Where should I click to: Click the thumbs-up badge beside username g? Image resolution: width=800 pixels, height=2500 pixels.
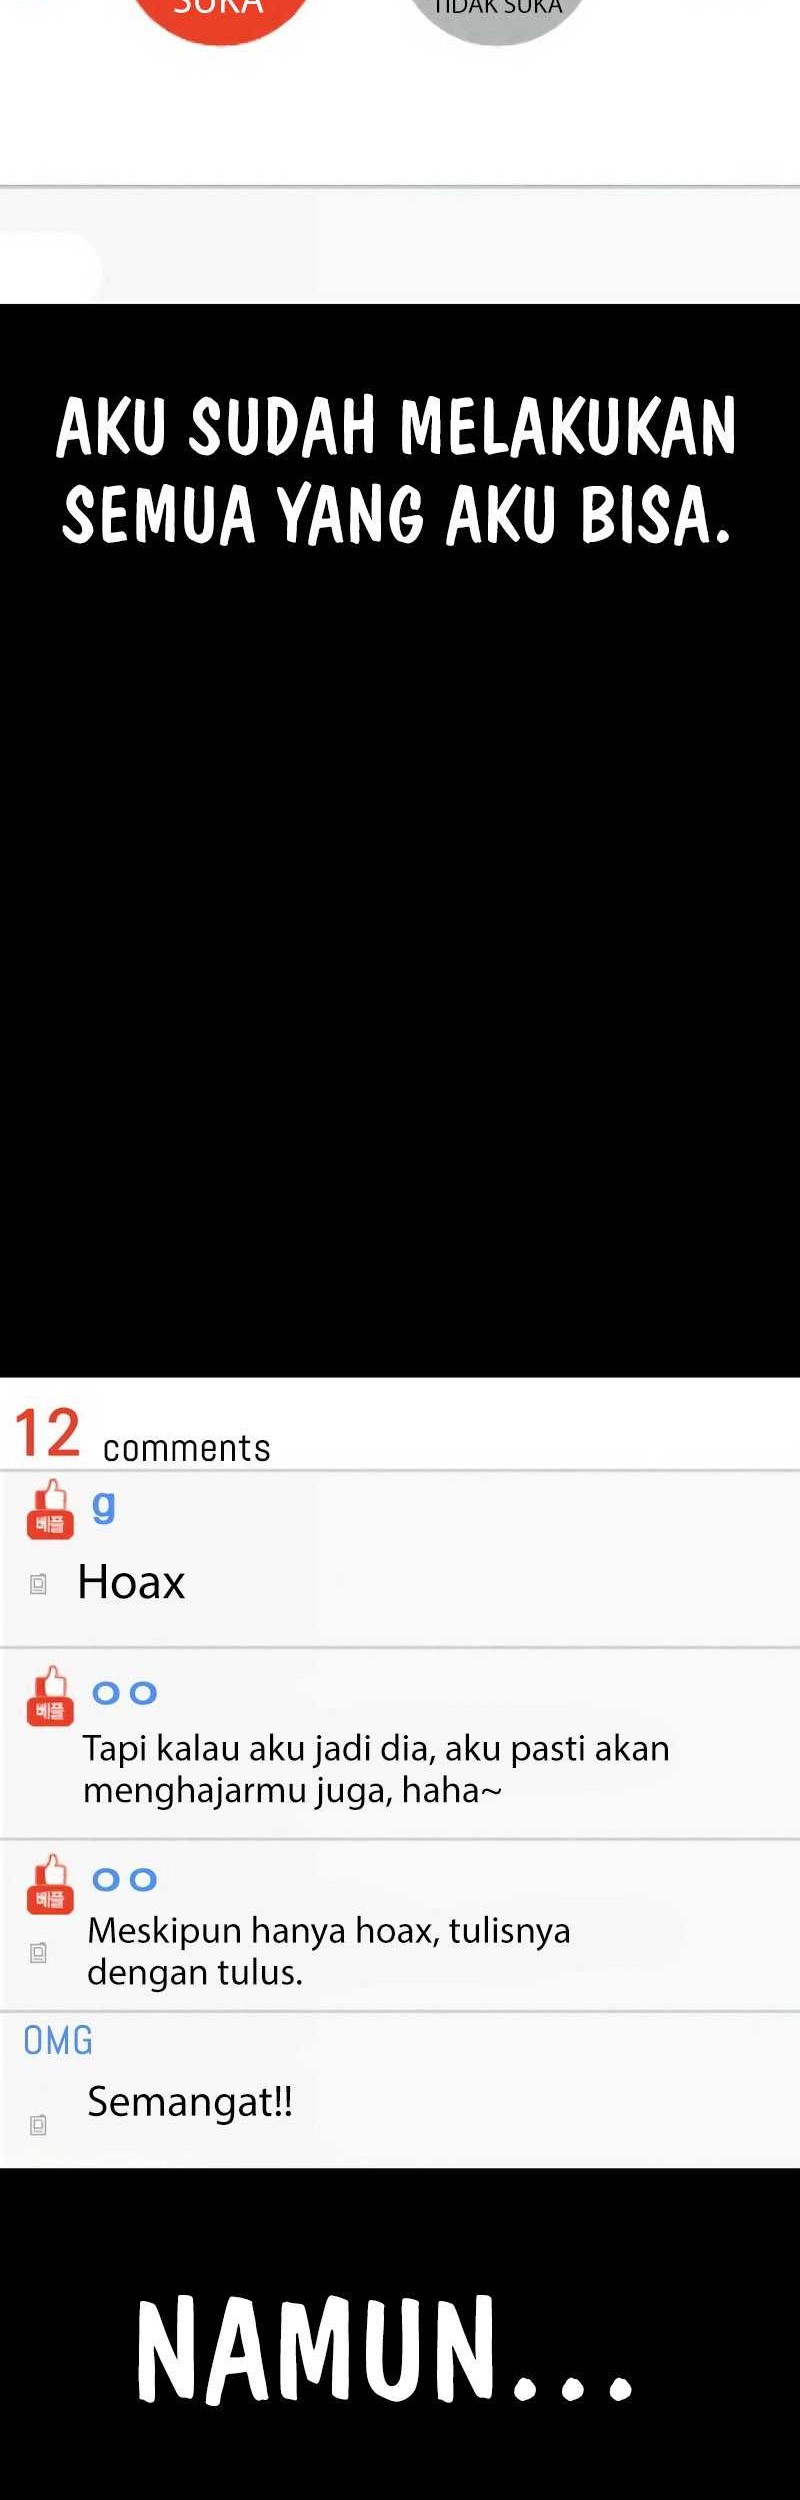(50, 1510)
